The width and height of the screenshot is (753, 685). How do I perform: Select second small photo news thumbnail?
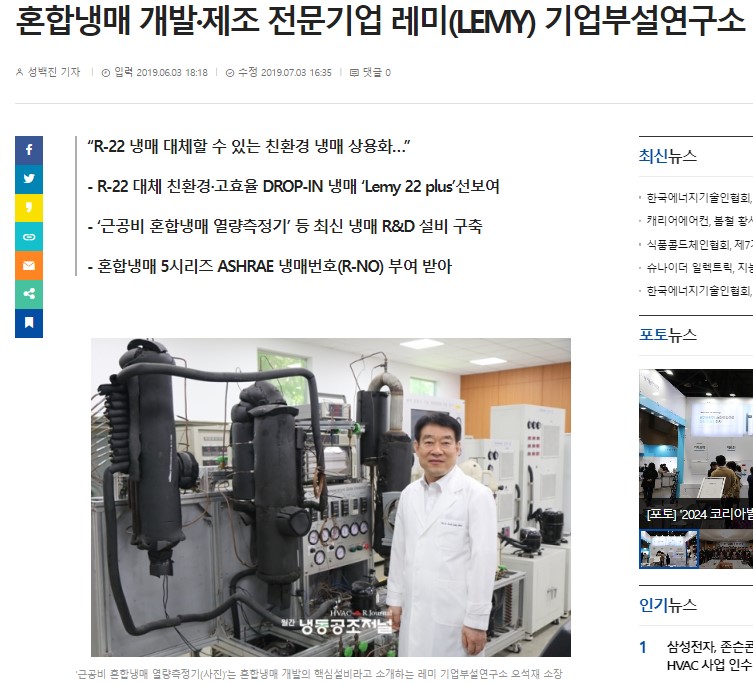(x=726, y=549)
